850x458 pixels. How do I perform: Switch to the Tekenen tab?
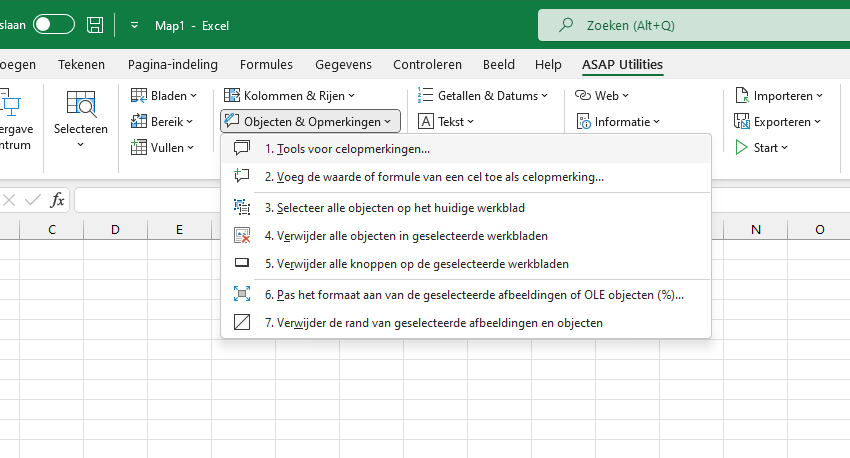[81, 64]
